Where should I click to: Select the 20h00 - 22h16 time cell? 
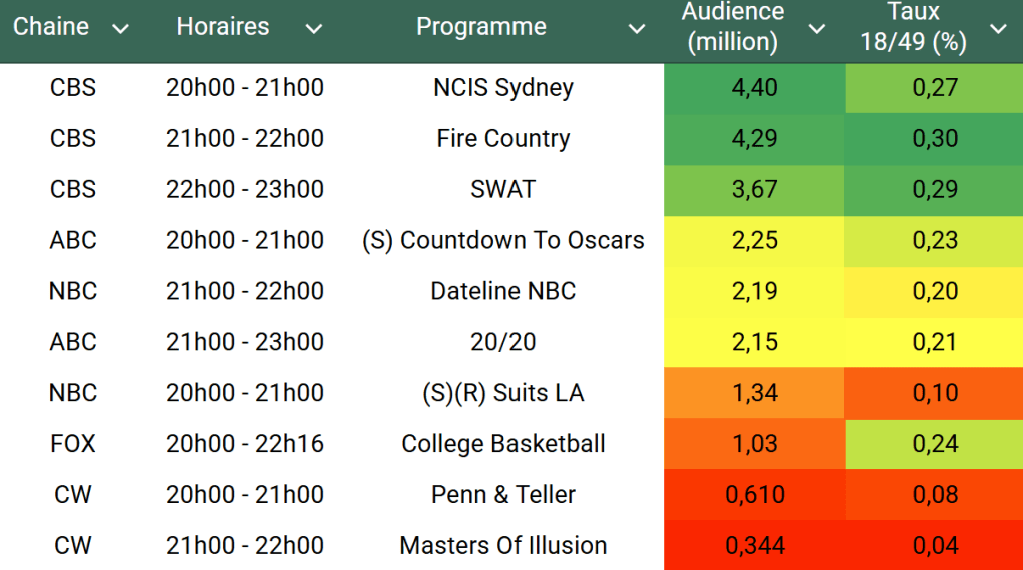point(245,444)
